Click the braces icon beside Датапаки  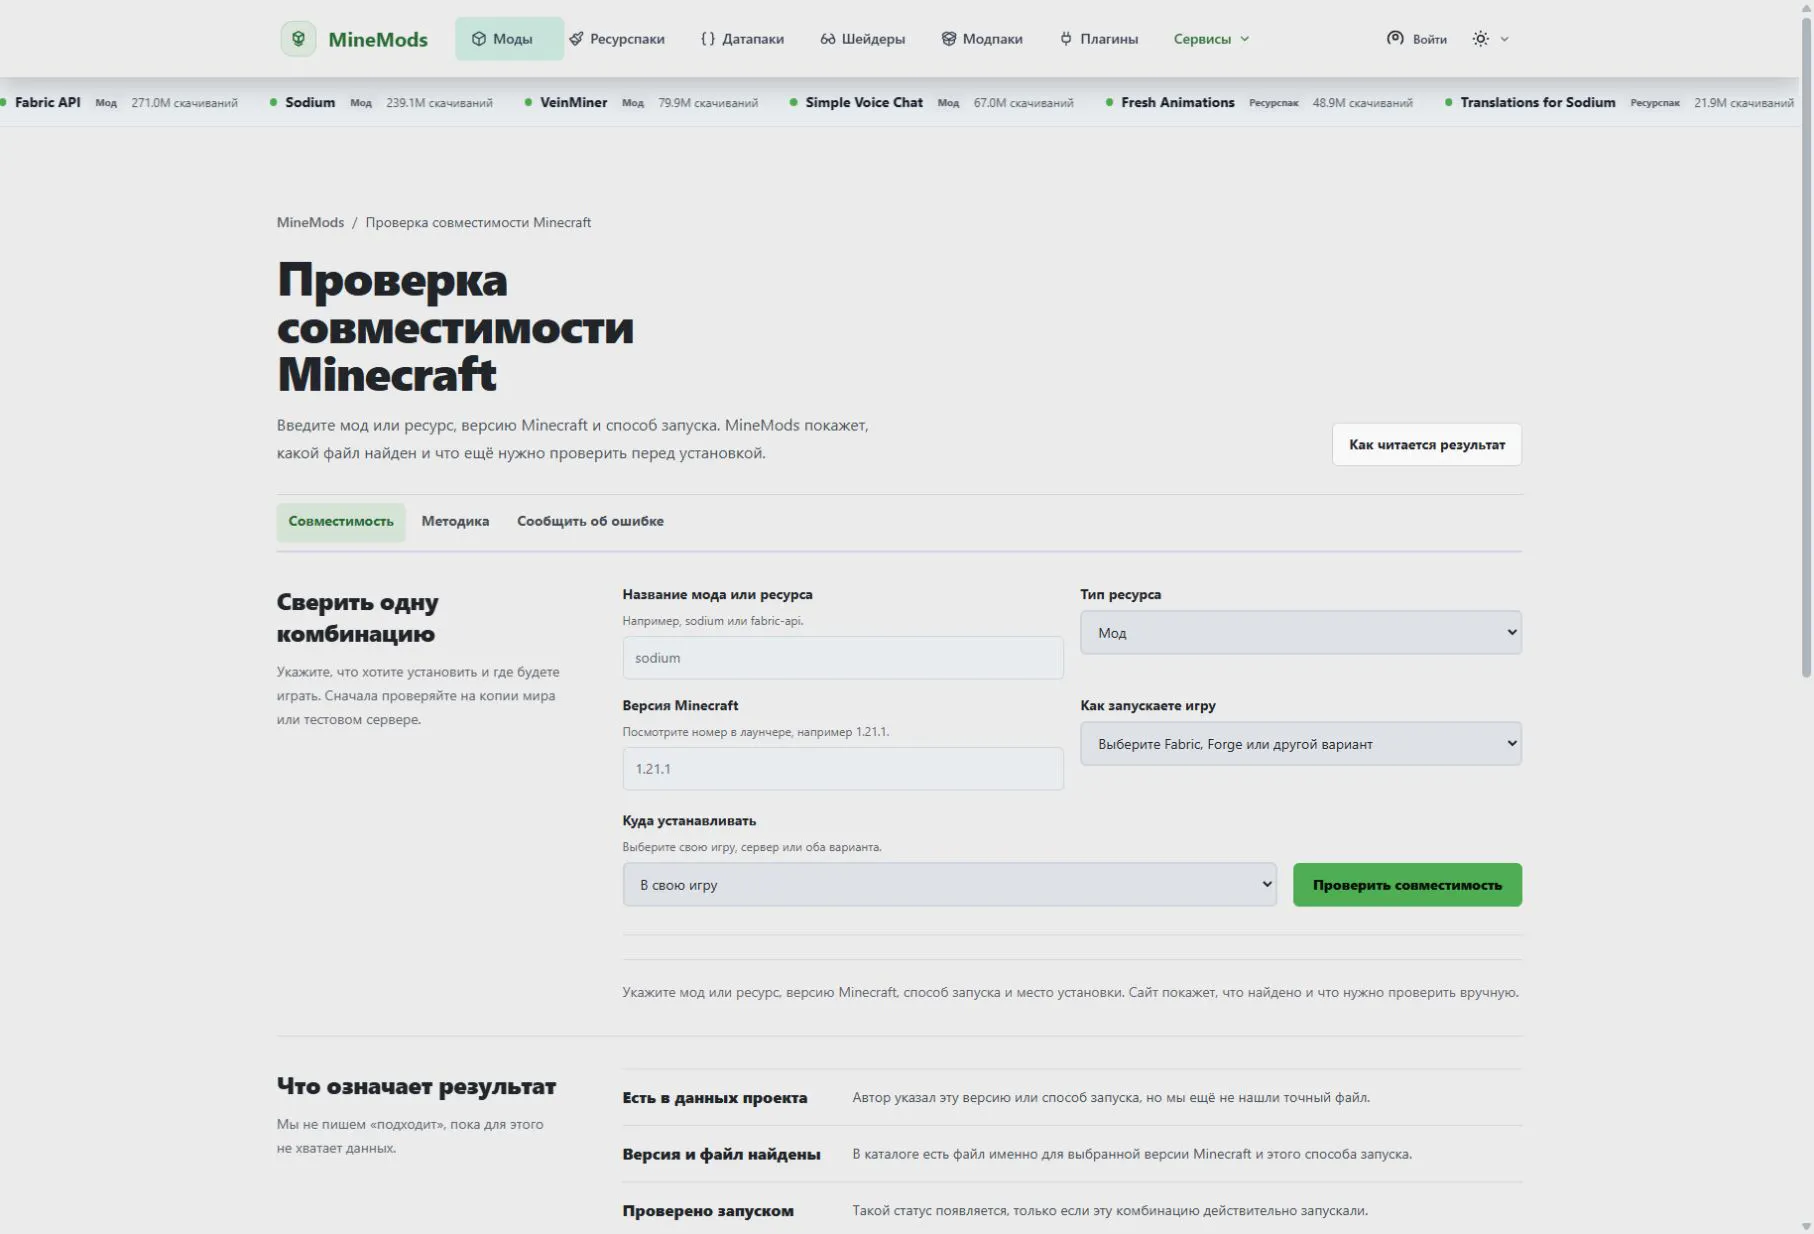point(708,39)
